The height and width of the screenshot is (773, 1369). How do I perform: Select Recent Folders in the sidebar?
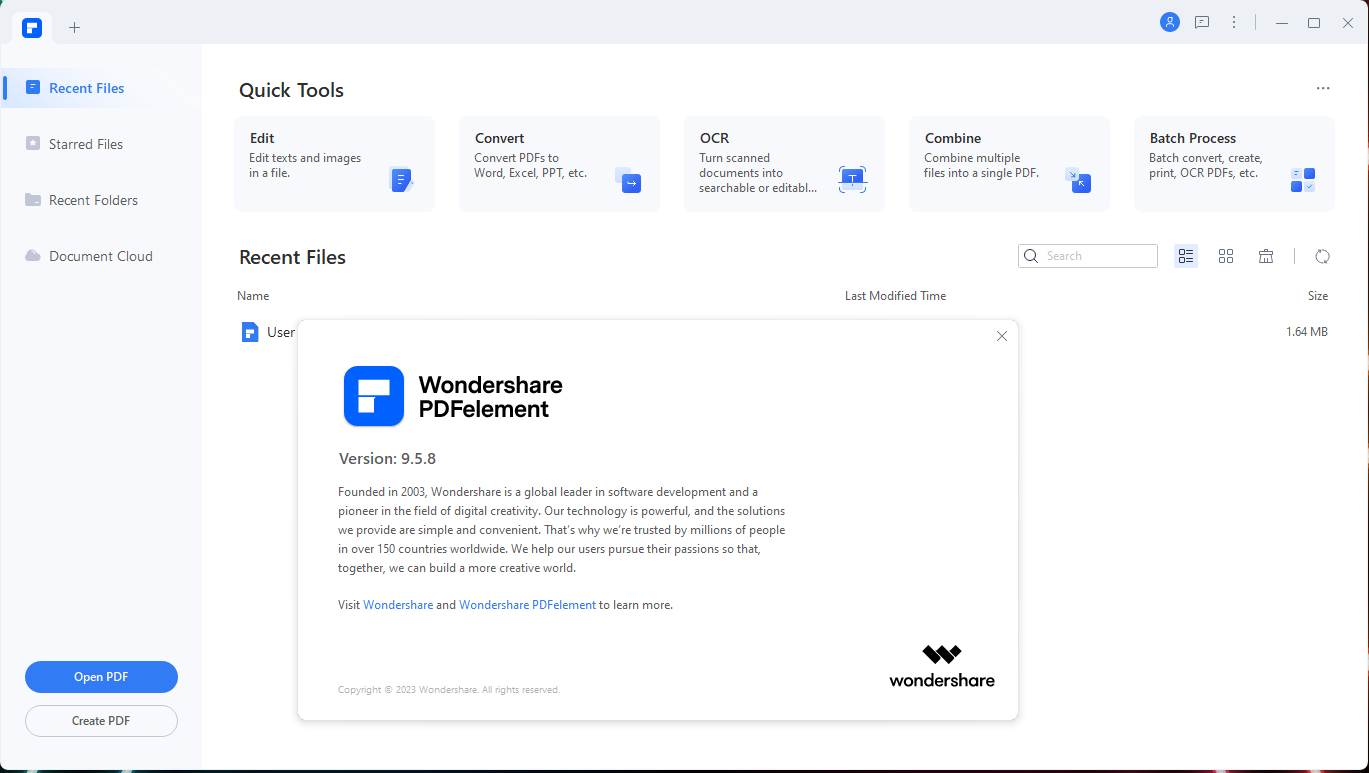click(x=101, y=200)
